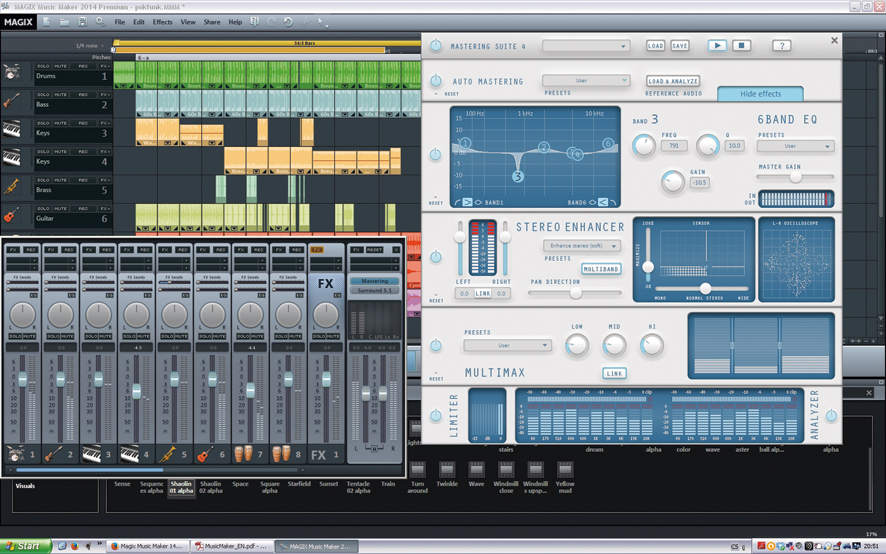Open the FX dropdown on Drums track
Image resolution: width=886 pixels, height=554 pixels.
coord(105,66)
